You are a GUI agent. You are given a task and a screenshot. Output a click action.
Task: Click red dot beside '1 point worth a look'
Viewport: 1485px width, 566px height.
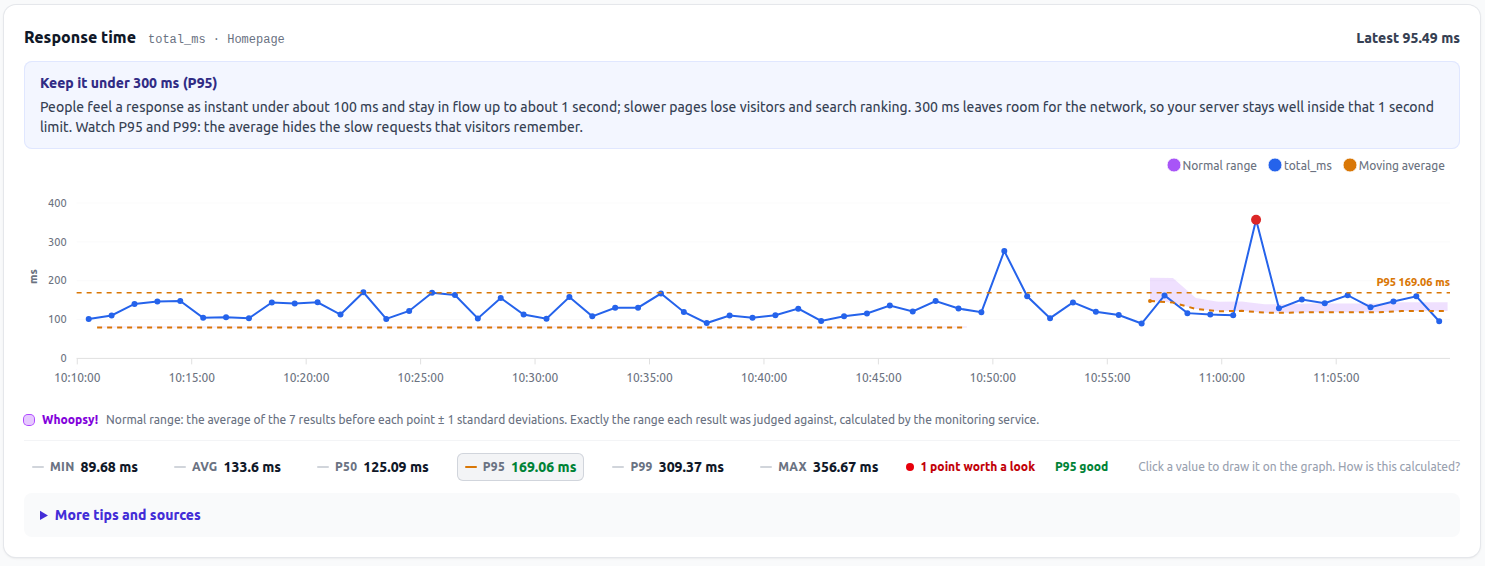910,467
